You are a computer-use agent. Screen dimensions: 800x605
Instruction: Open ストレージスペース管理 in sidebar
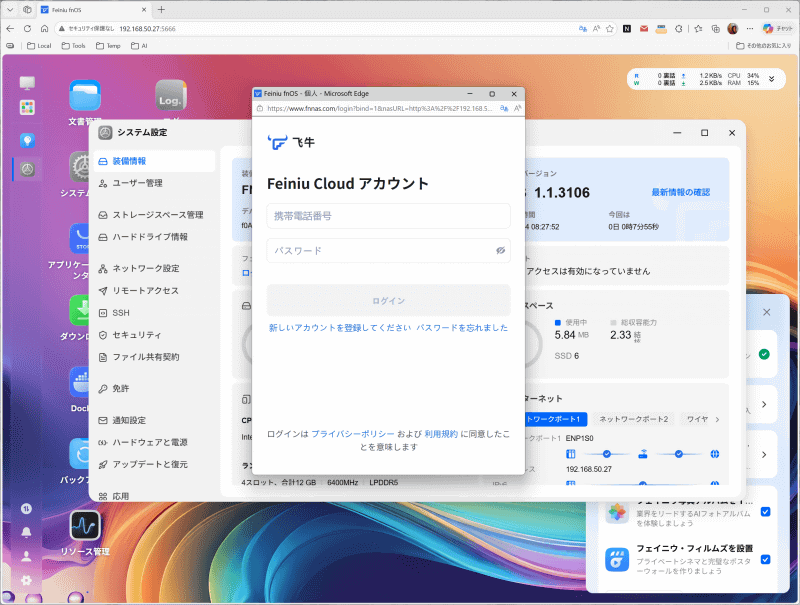(154, 215)
